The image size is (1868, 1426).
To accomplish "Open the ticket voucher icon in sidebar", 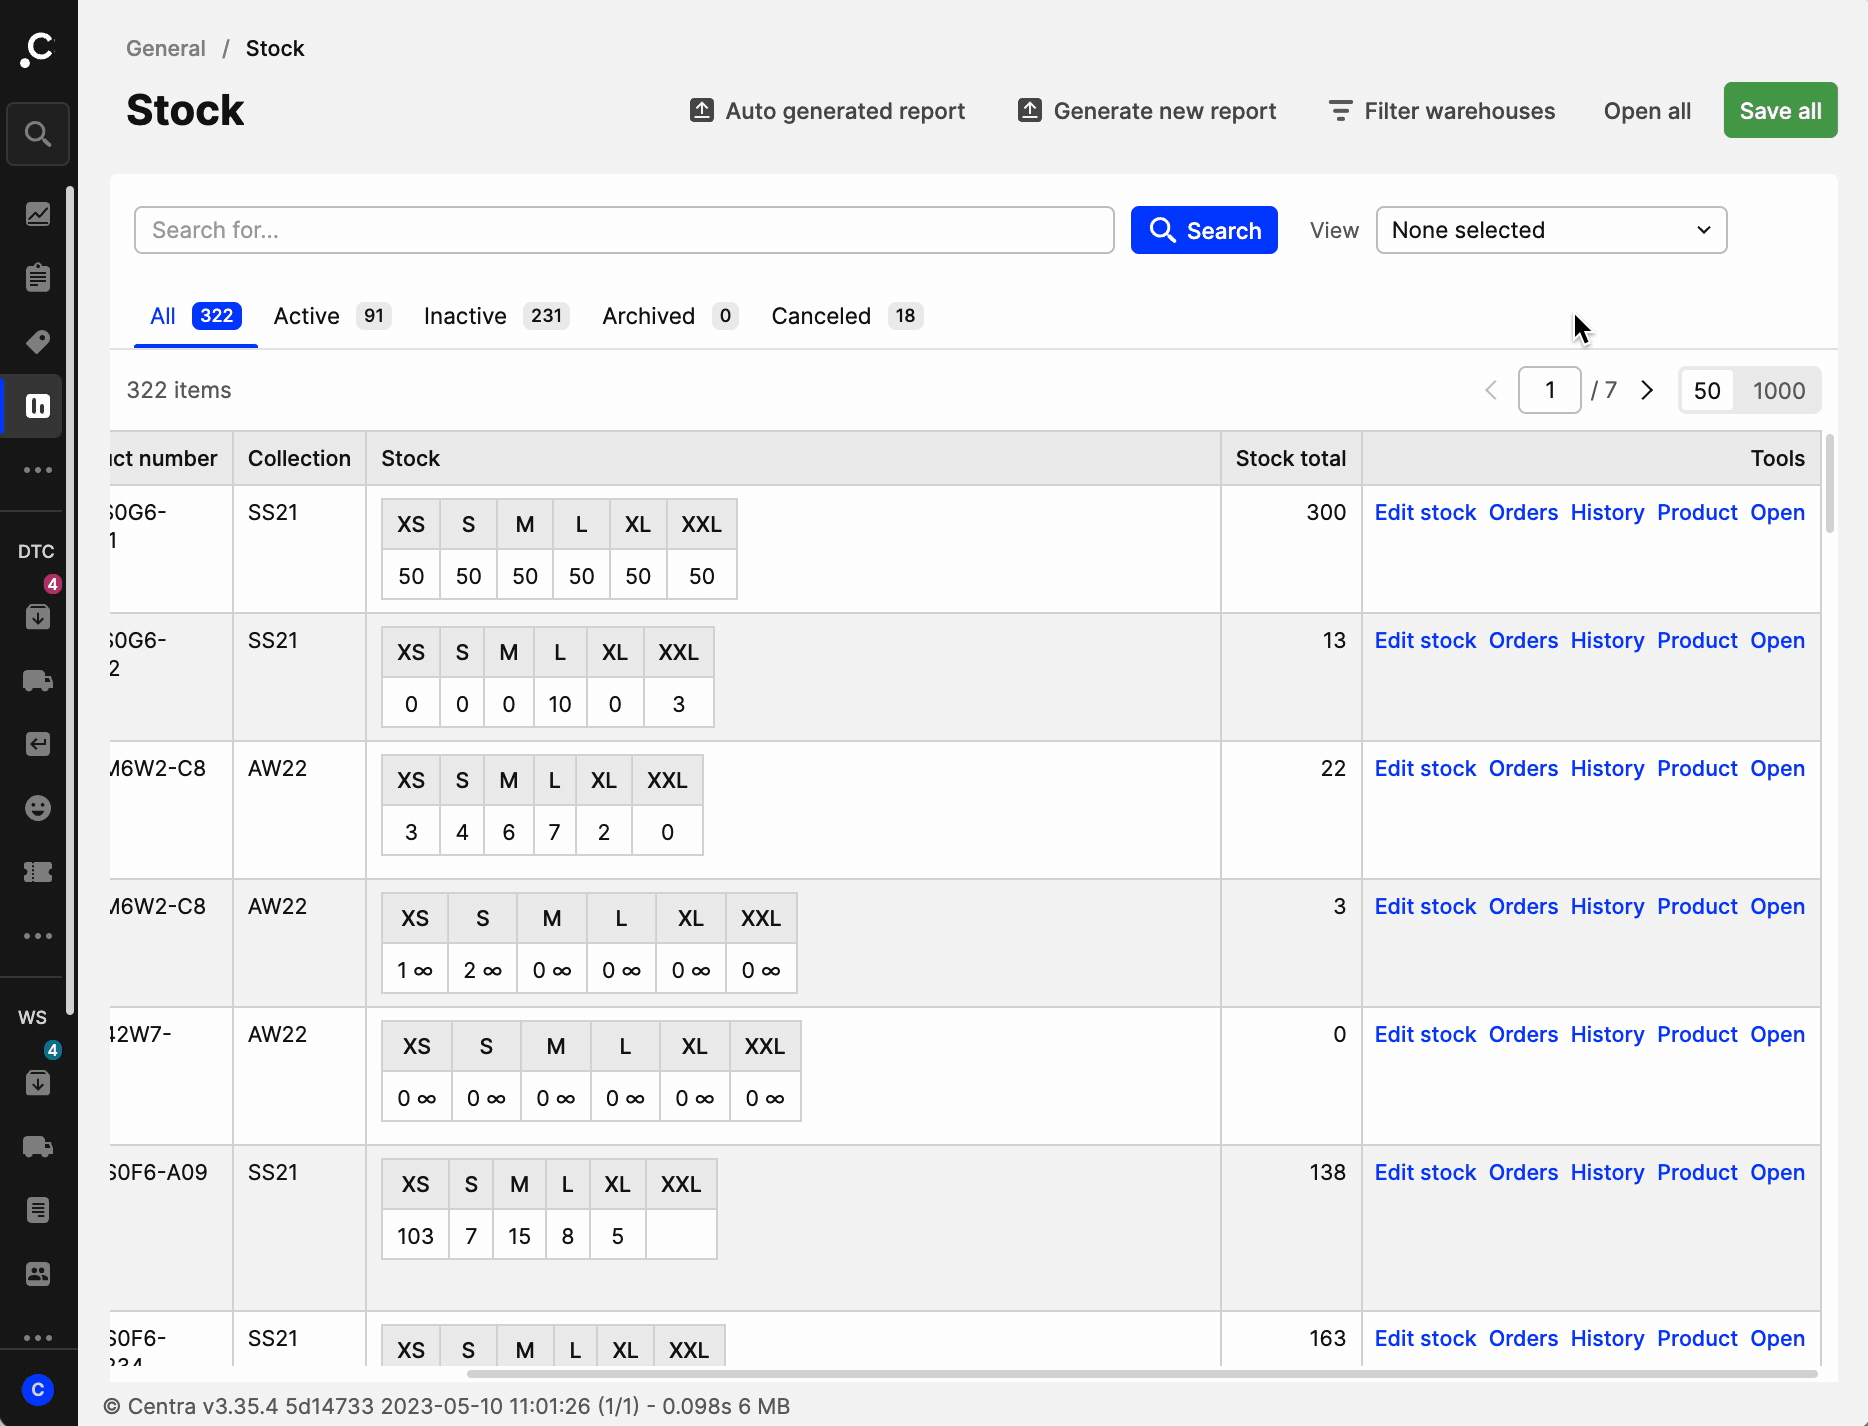I will [x=38, y=872].
